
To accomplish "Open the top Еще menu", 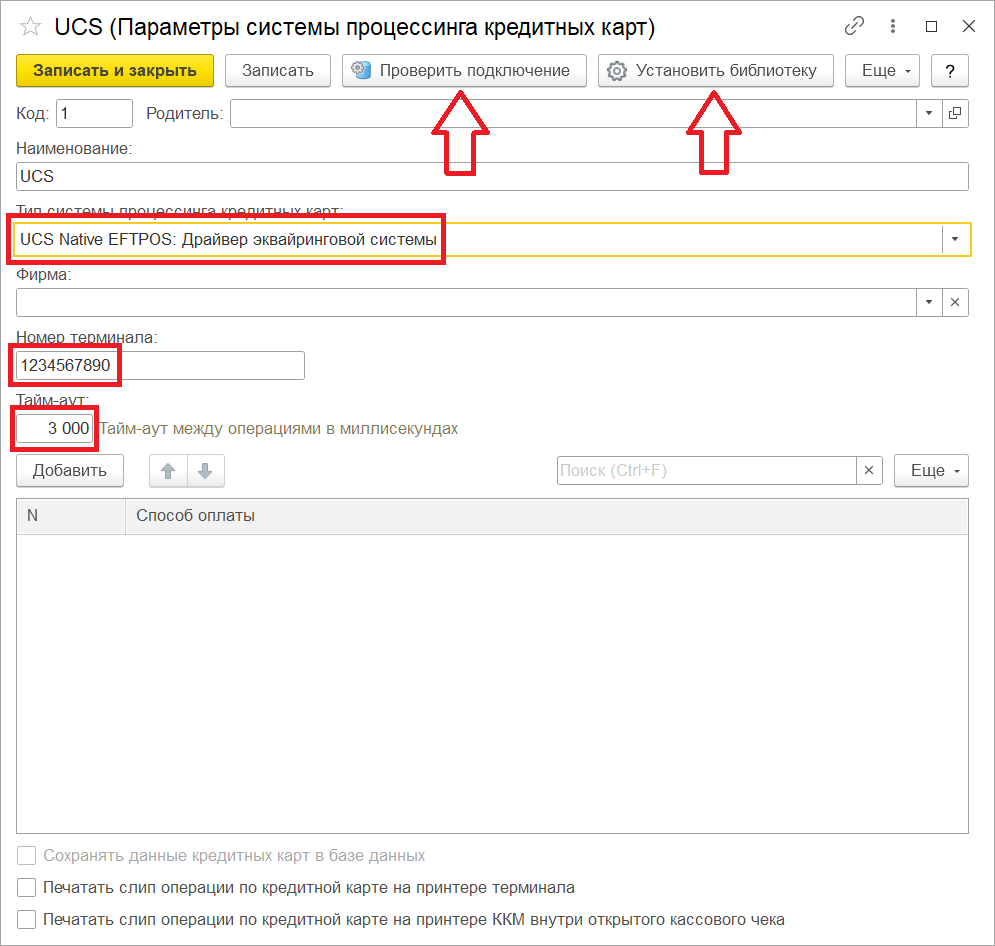I will pyautogui.click(x=883, y=70).
